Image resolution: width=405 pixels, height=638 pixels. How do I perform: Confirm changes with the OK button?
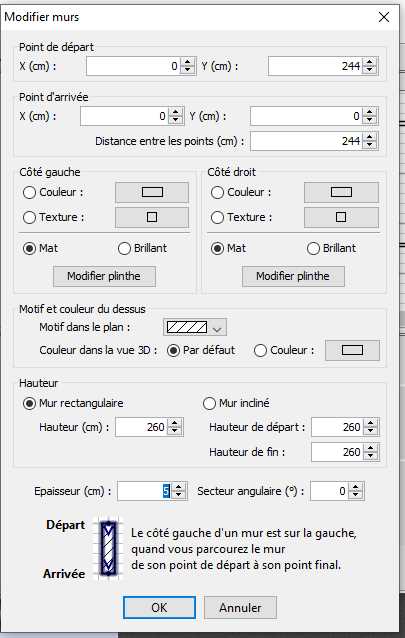159,607
